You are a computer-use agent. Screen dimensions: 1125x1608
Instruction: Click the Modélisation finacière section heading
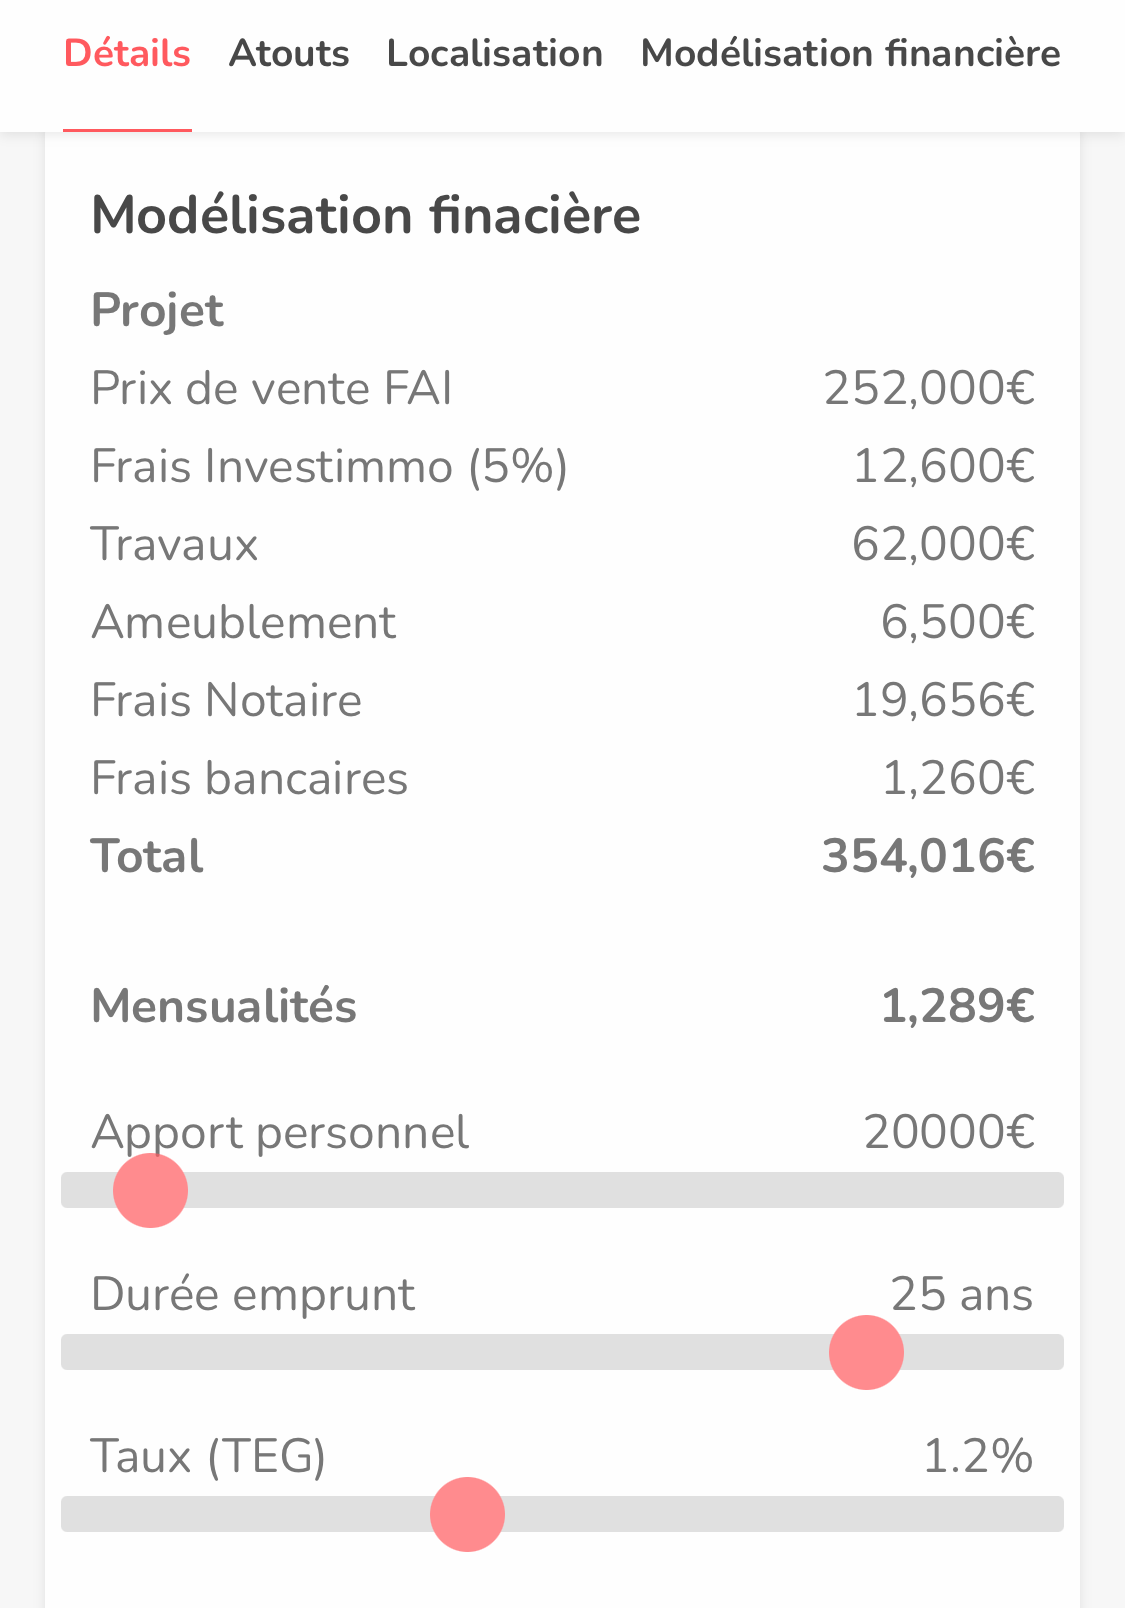coord(366,215)
